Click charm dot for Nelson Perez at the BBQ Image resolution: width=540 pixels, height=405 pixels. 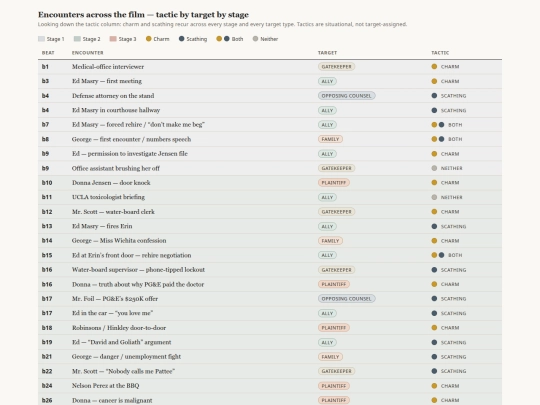(x=434, y=386)
